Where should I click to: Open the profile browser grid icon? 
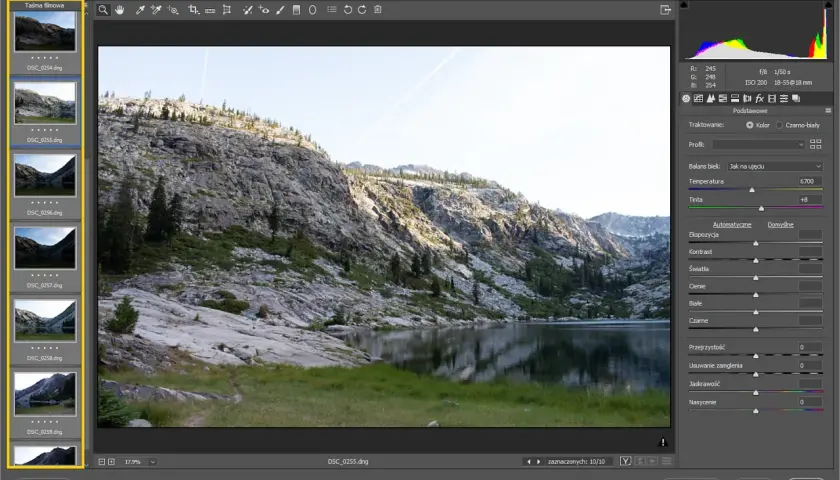815,144
